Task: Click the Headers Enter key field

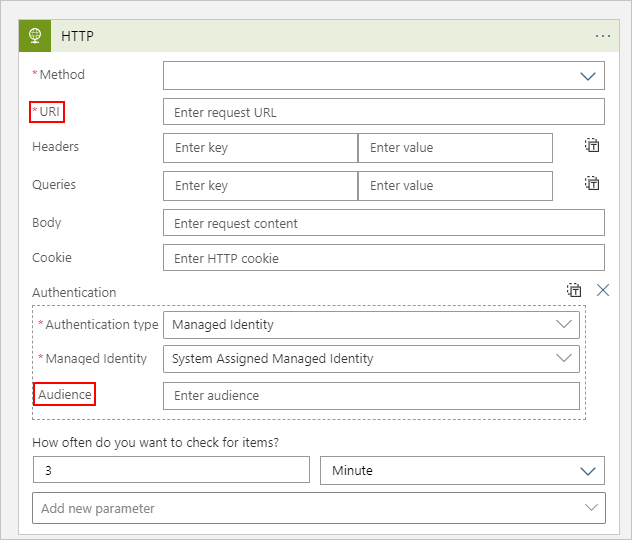Action: pos(260,148)
